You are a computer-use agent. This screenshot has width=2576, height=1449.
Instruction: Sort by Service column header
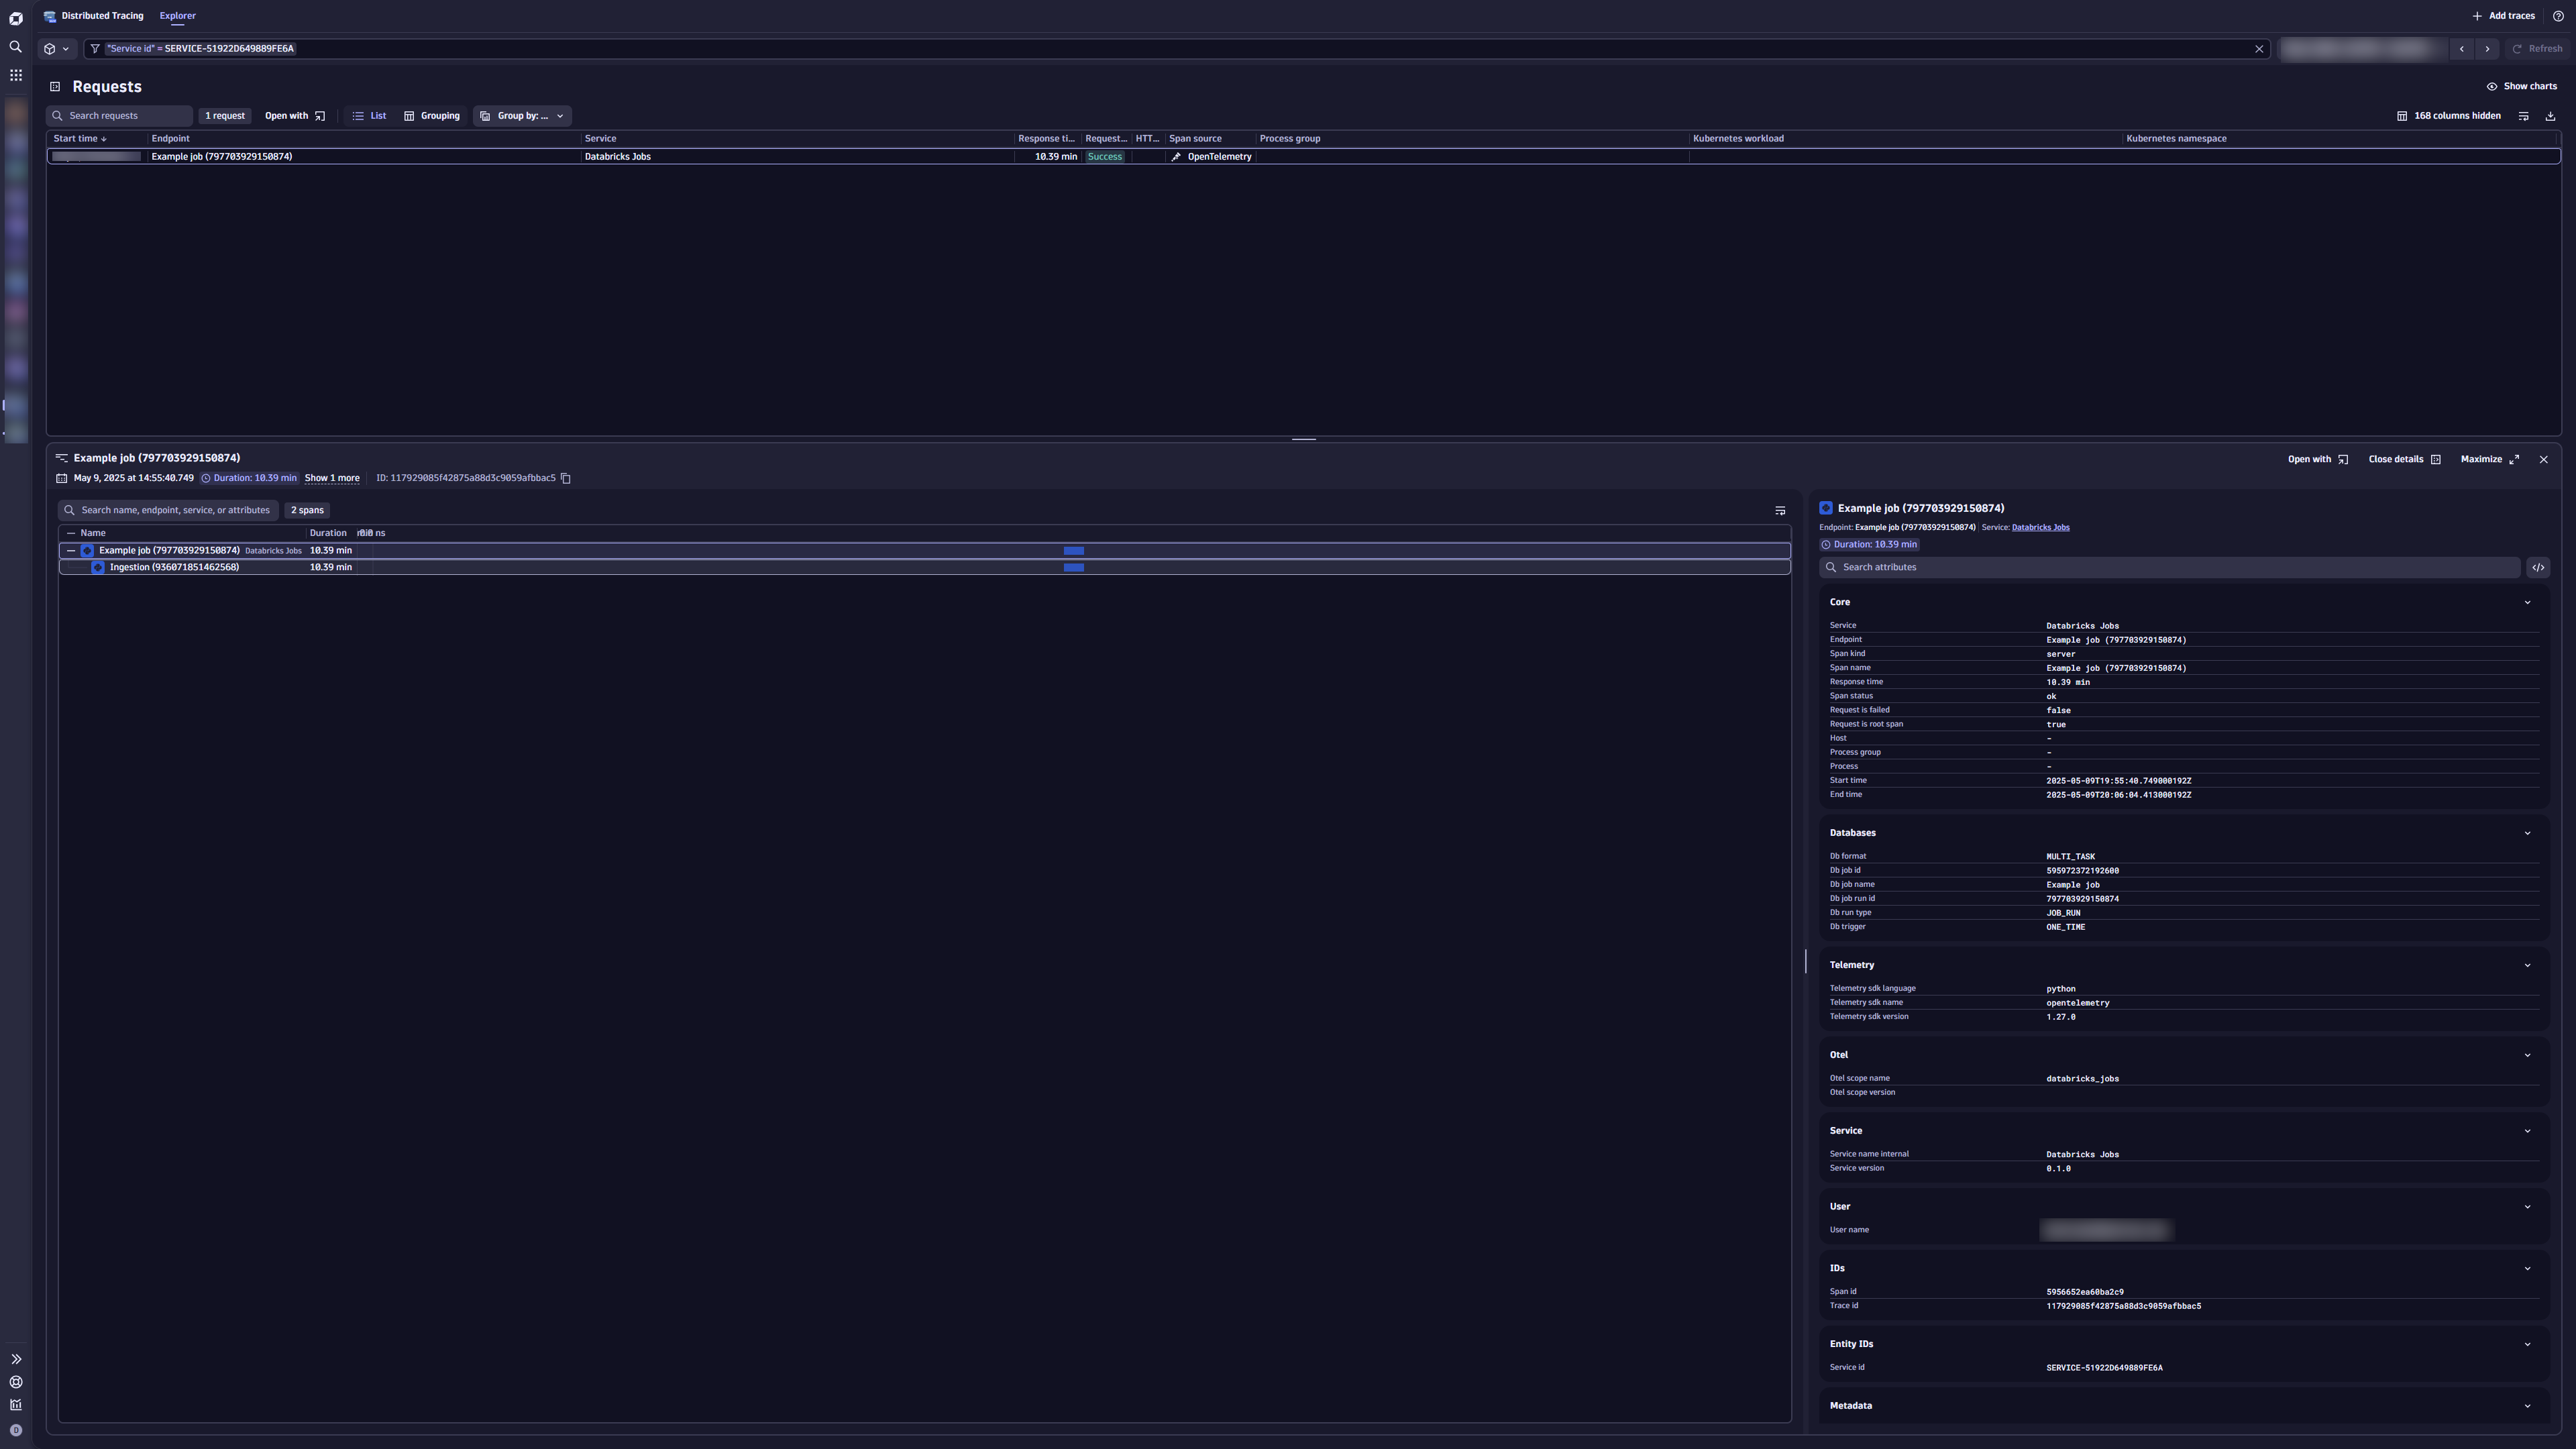coord(600,139)
